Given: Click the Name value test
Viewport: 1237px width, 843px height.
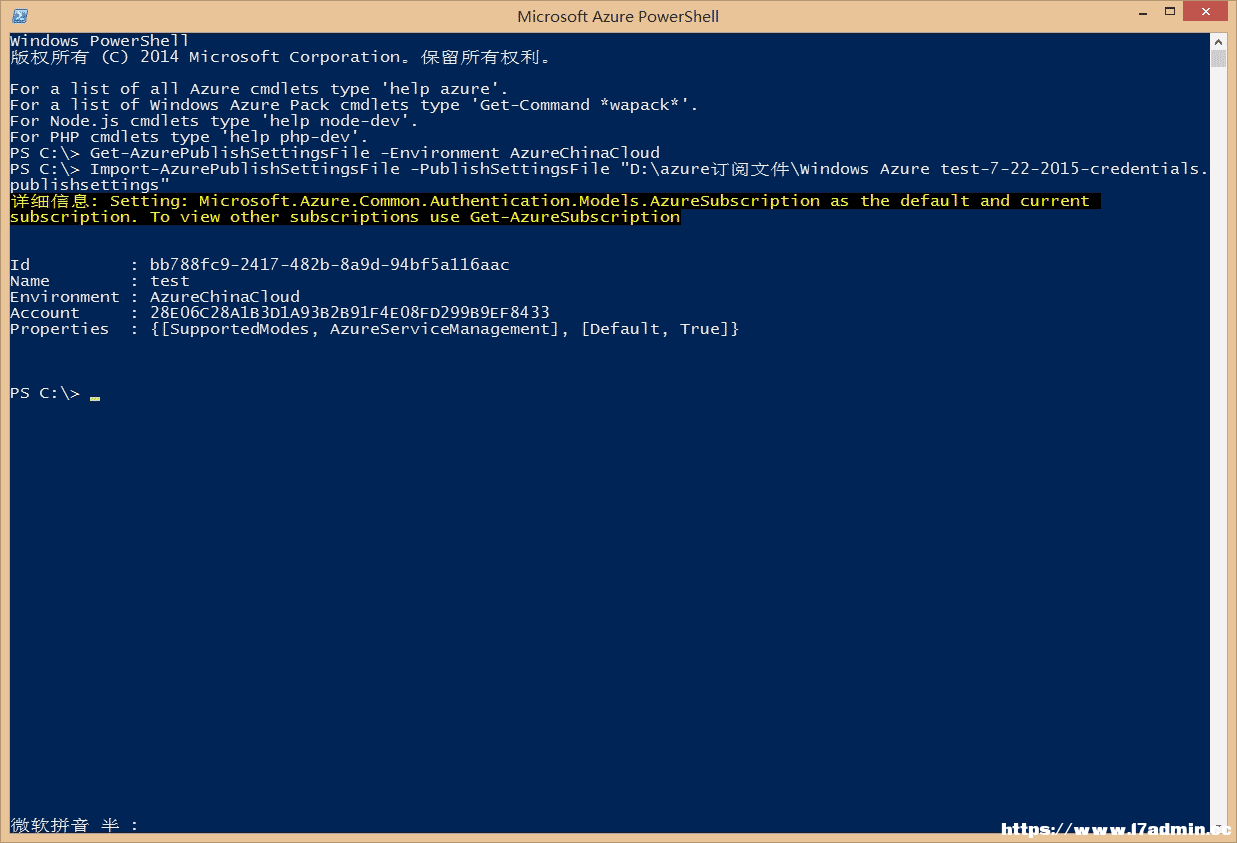Looking at the screenshot, I should (x=170, y=281).
